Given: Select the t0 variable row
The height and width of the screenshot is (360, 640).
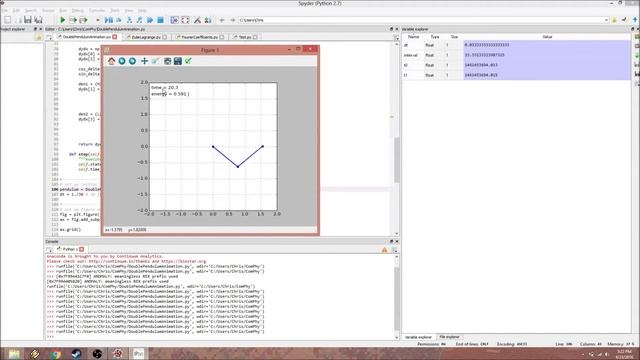Looking at the screenshot, I should 516,65.
